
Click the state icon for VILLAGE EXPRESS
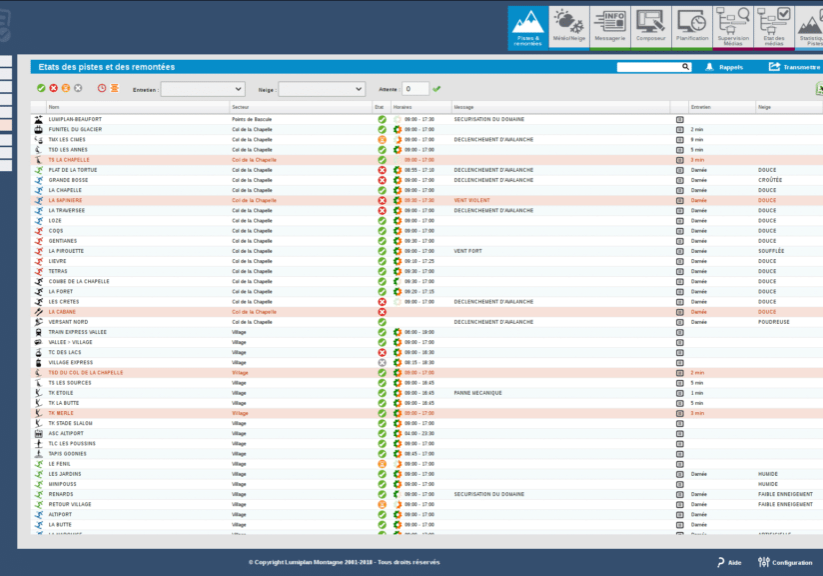(382, 363)
